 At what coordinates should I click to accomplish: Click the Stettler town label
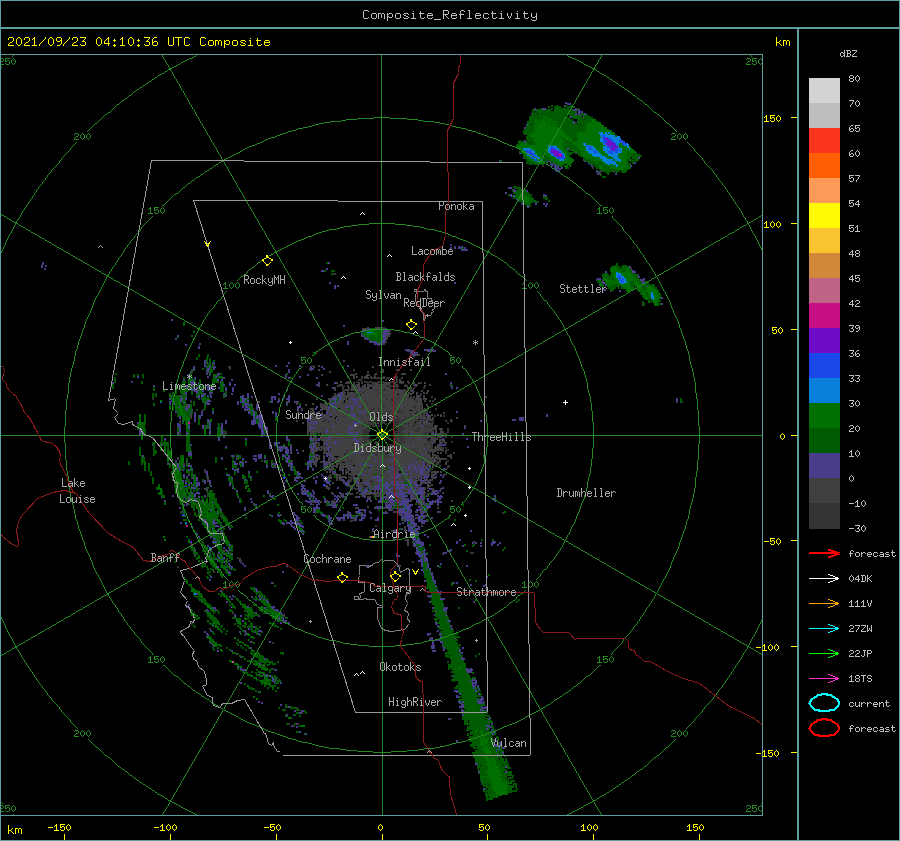(x=582, y=289)
